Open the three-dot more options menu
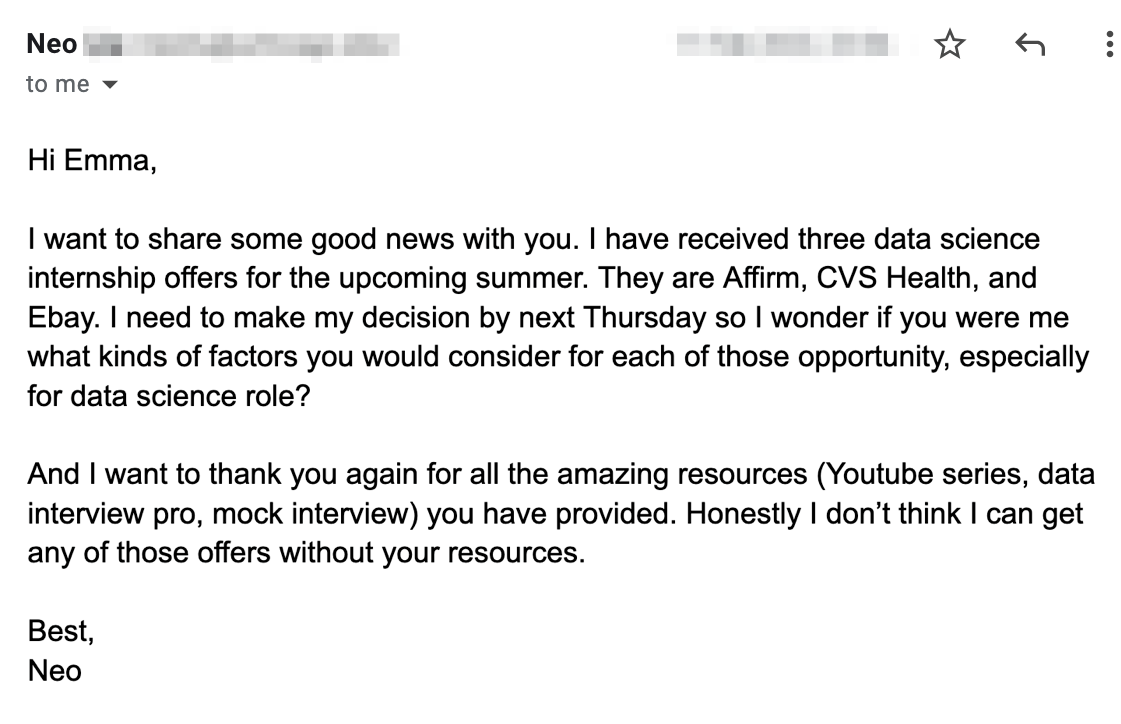 1109,45
